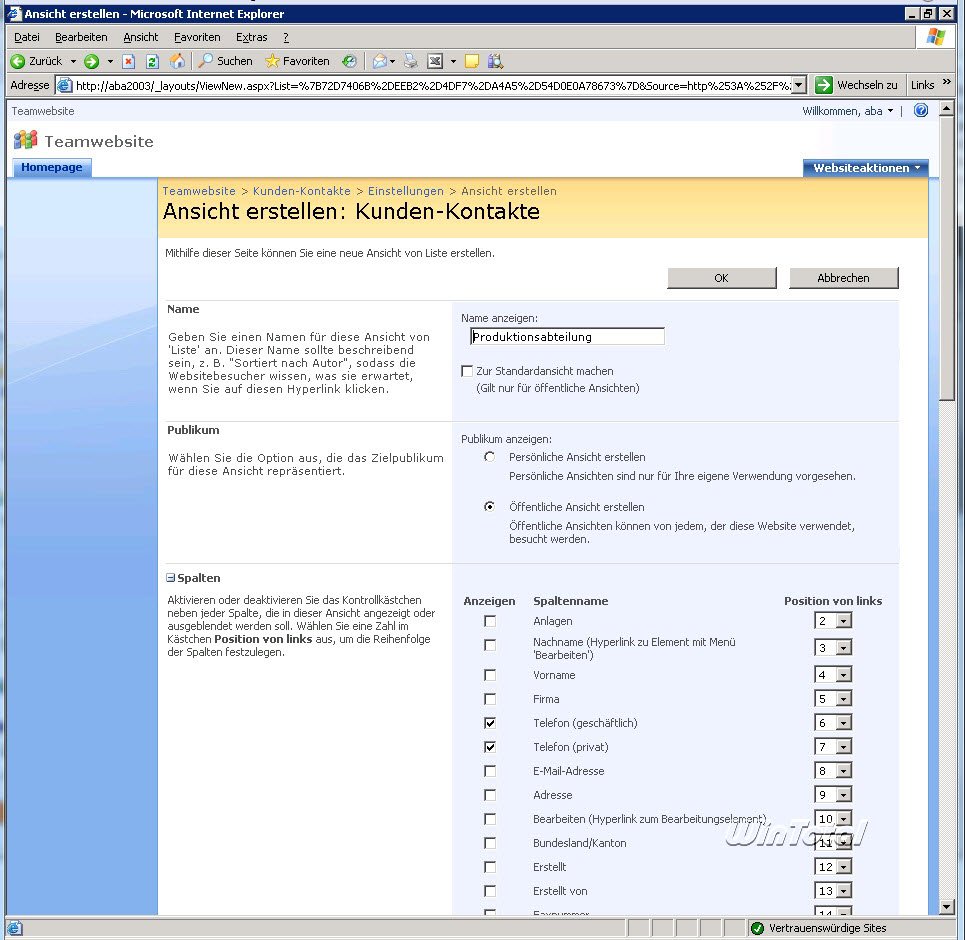Open Kunden-Kontakte breadcrumb link

point(302,191)
